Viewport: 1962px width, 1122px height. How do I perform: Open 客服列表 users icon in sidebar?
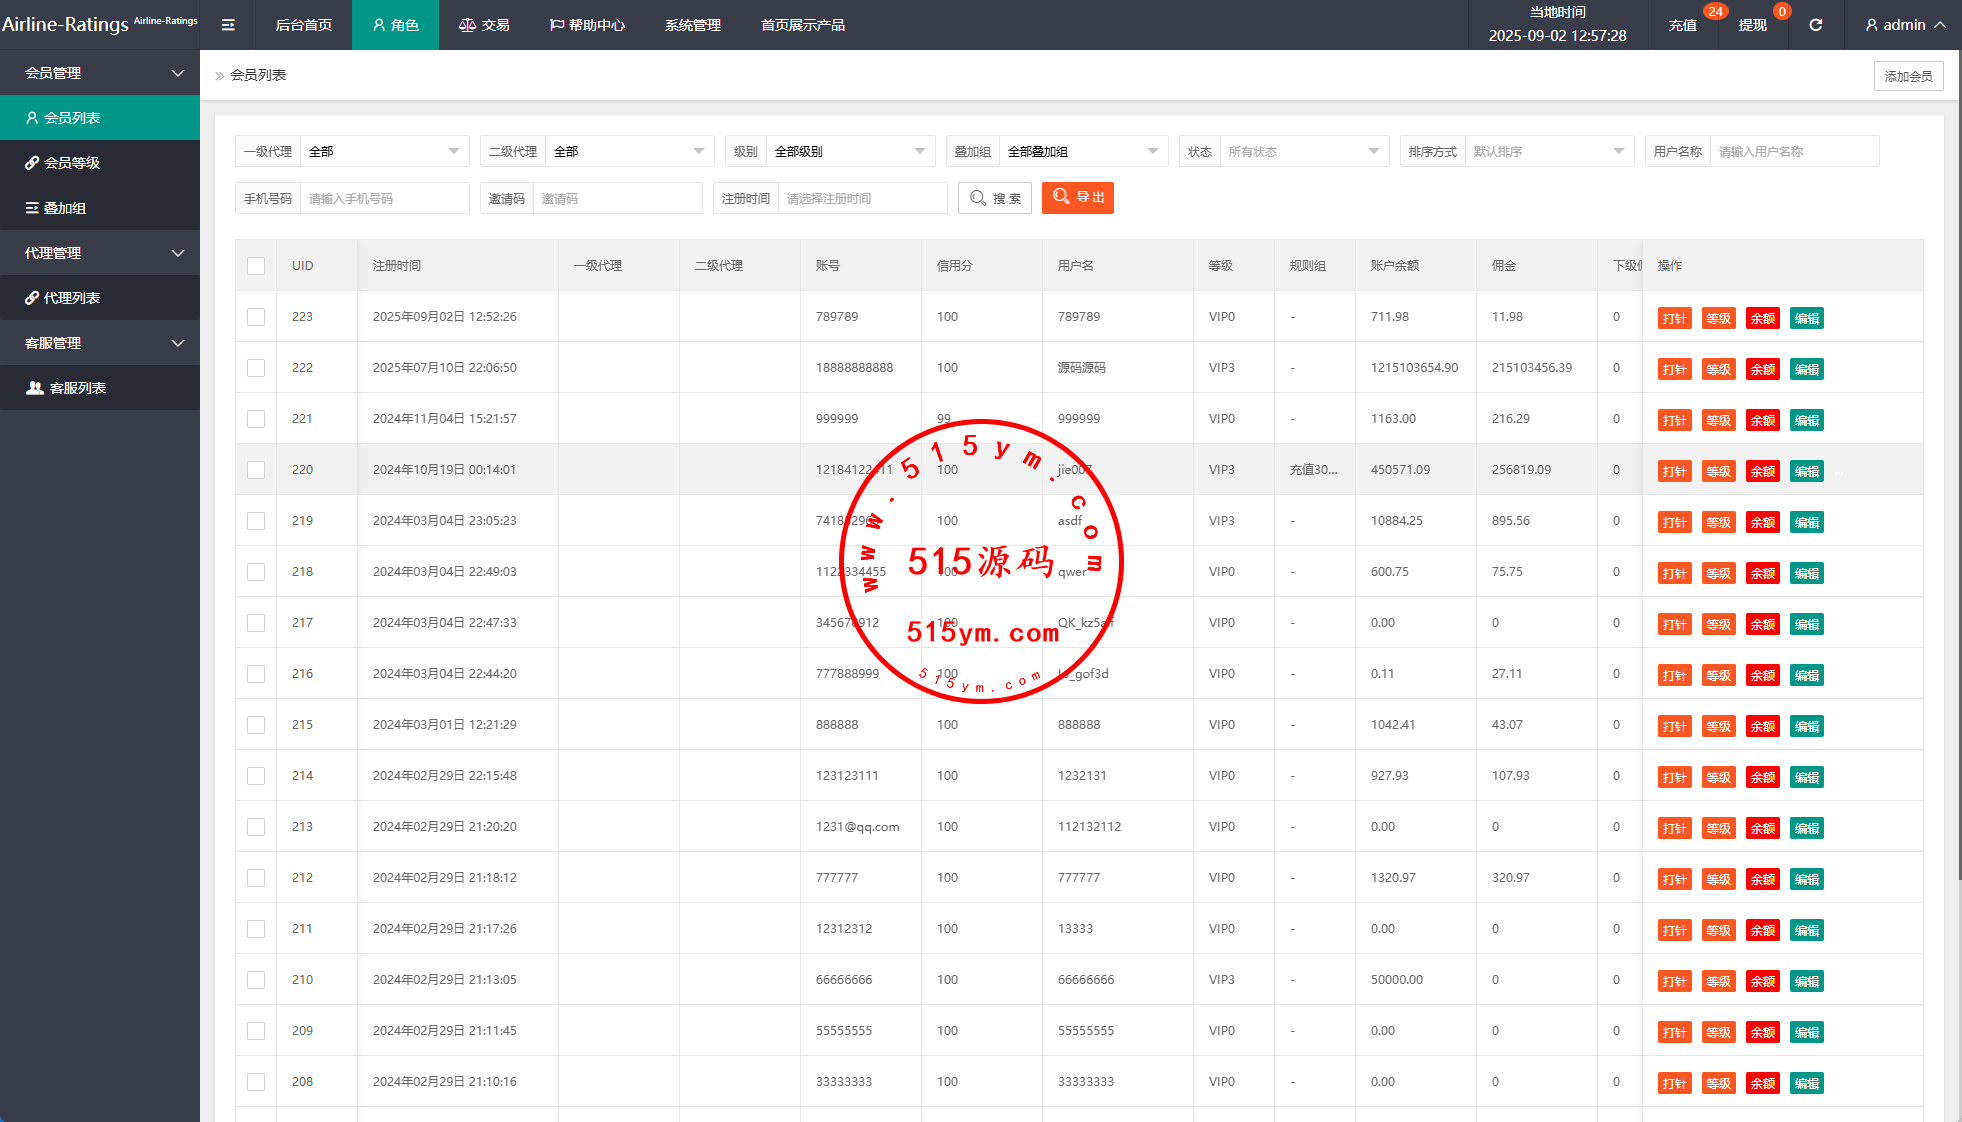pos(35,388)
